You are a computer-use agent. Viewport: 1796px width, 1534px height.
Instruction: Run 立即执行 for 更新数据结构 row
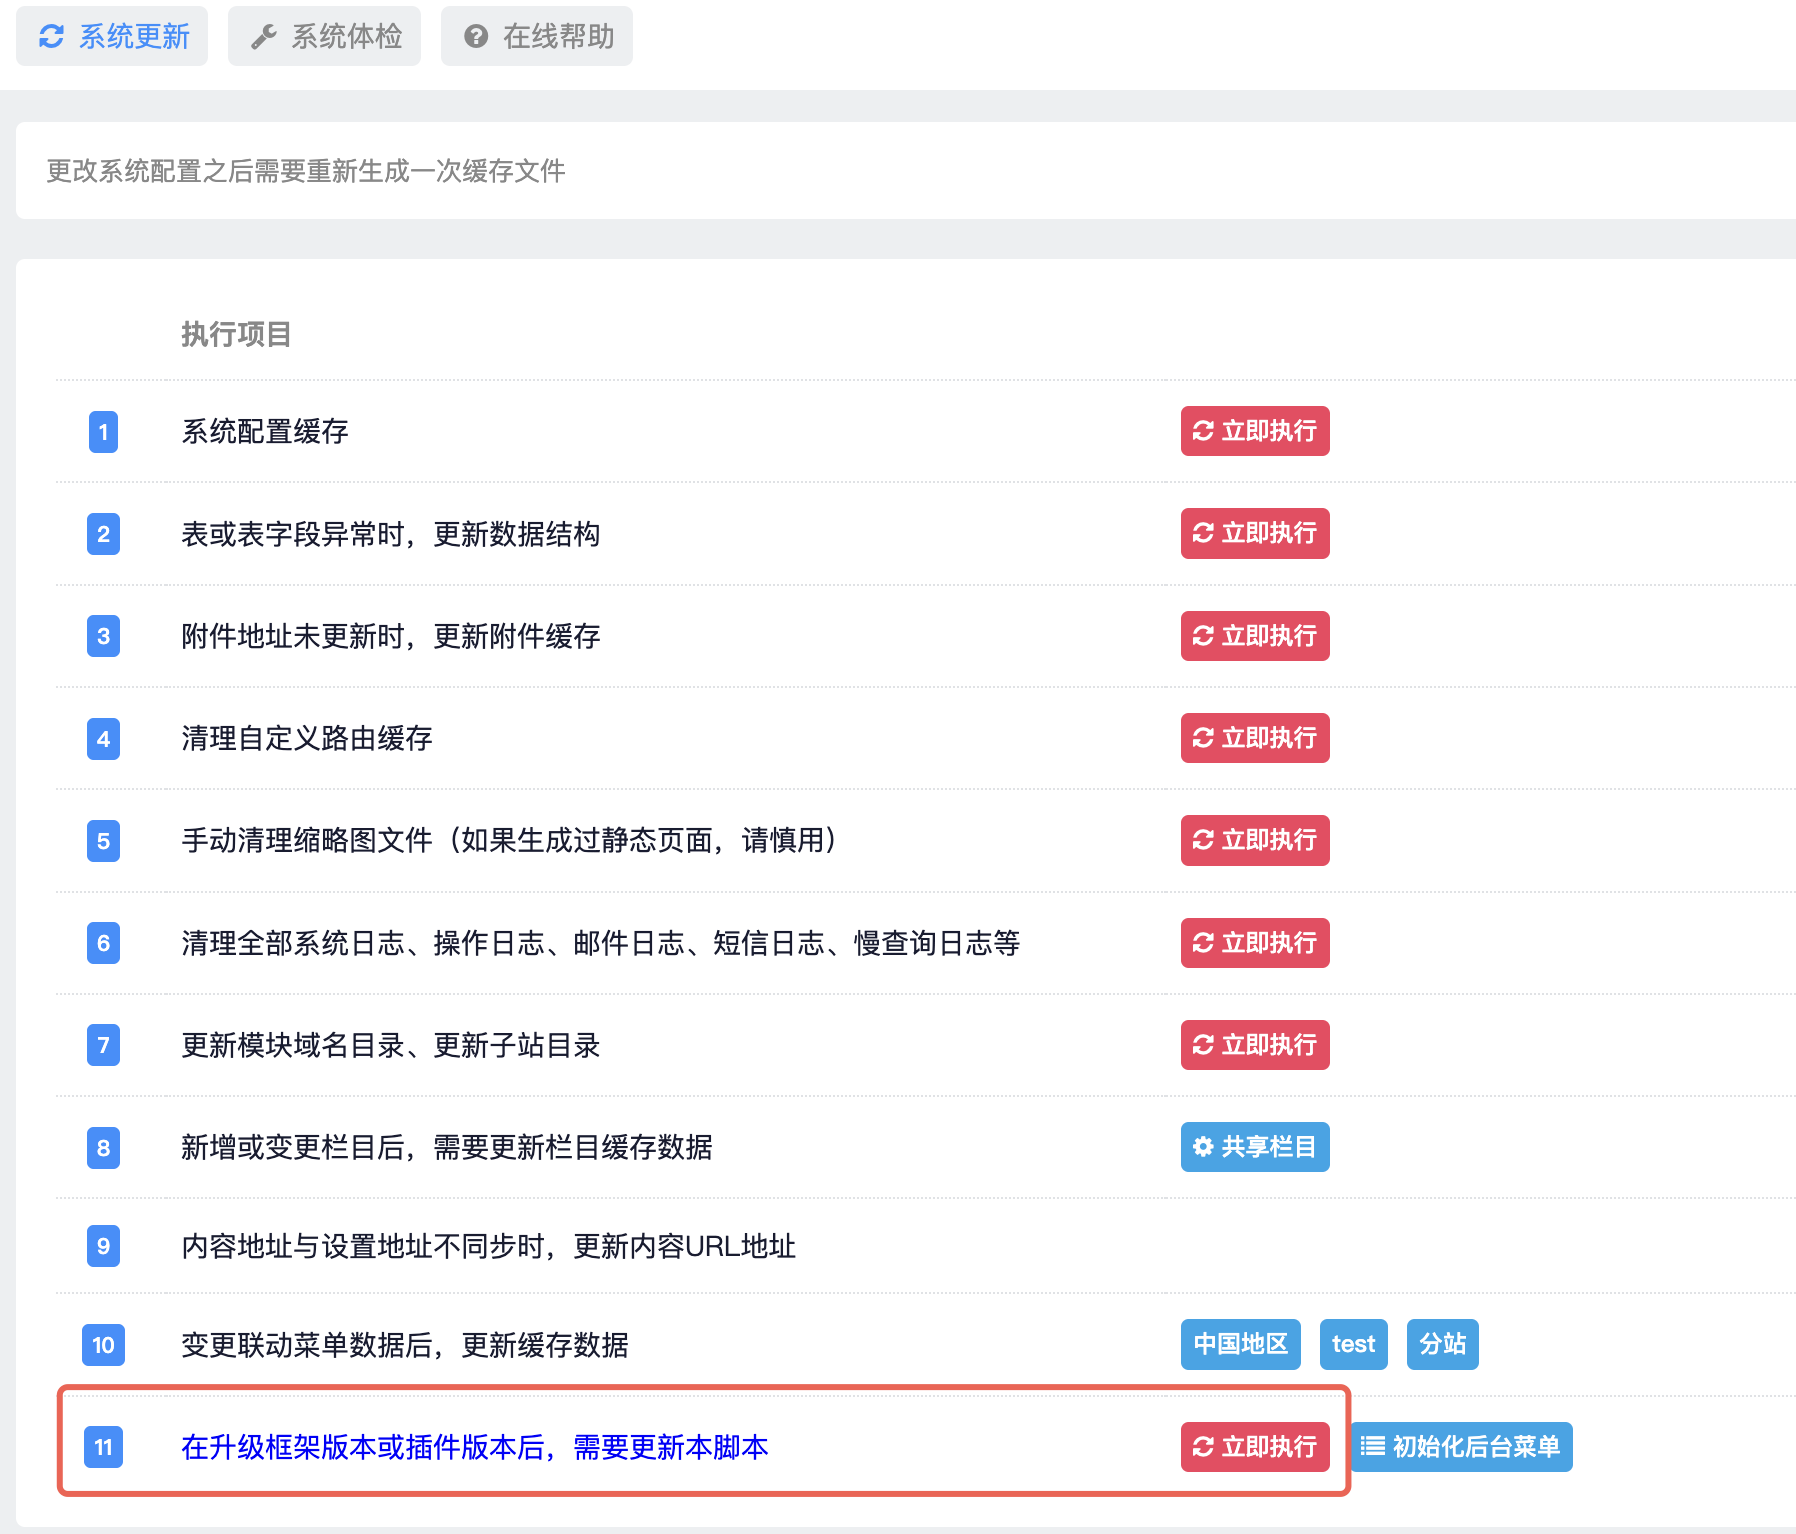(x=1255, y=533)
